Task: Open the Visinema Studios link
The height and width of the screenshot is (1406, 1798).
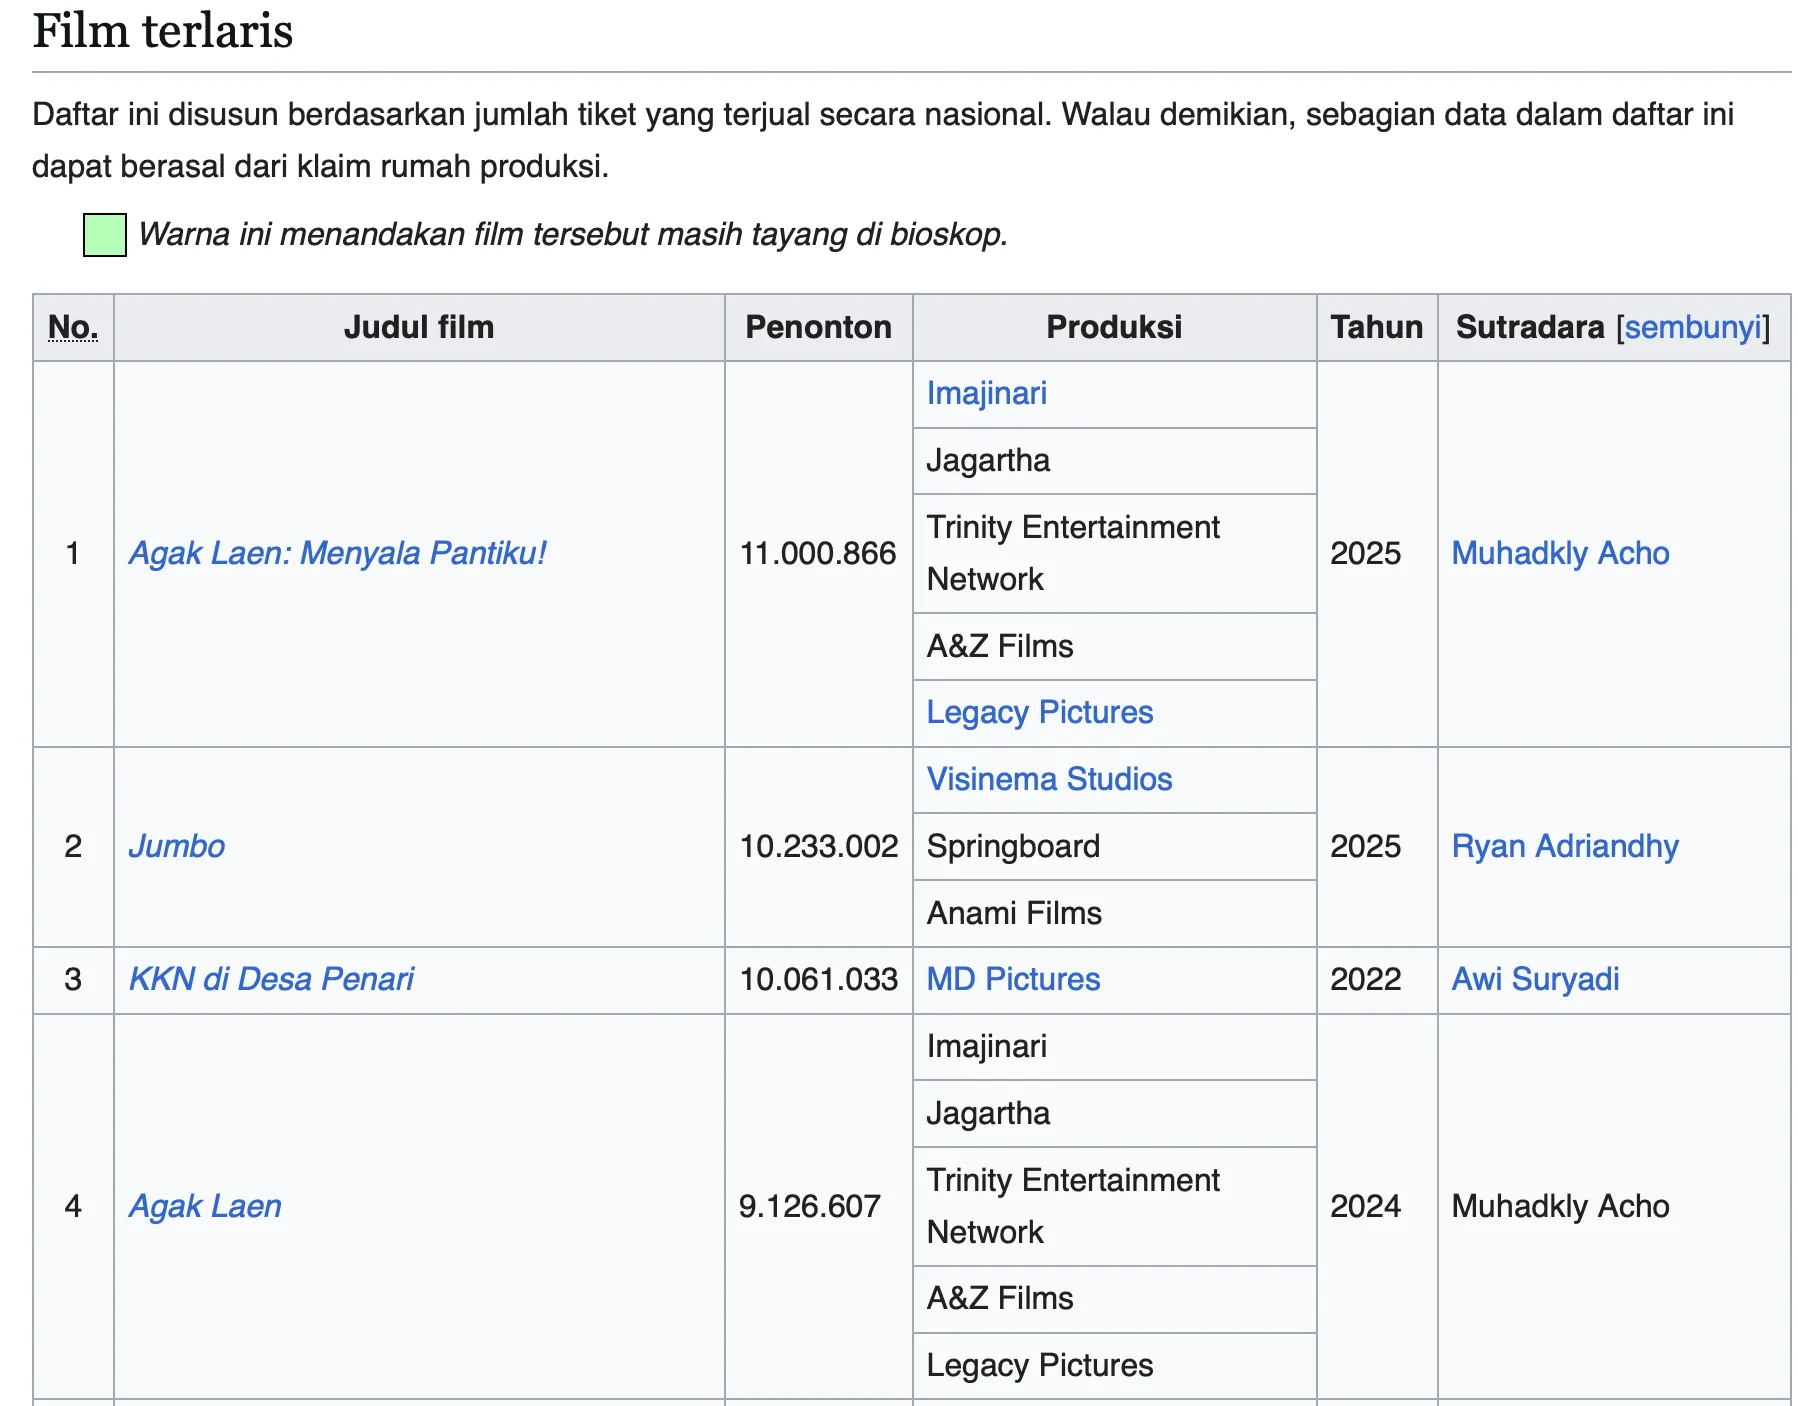Action: [x=1049, y=779]
